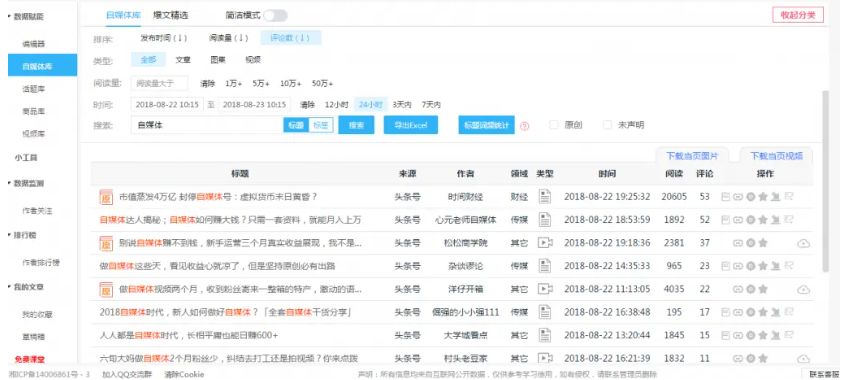The height and width of the screenshot is (380, 842).
Task: Click the red question-mark help icon
Action: click(x=525, y=126)
